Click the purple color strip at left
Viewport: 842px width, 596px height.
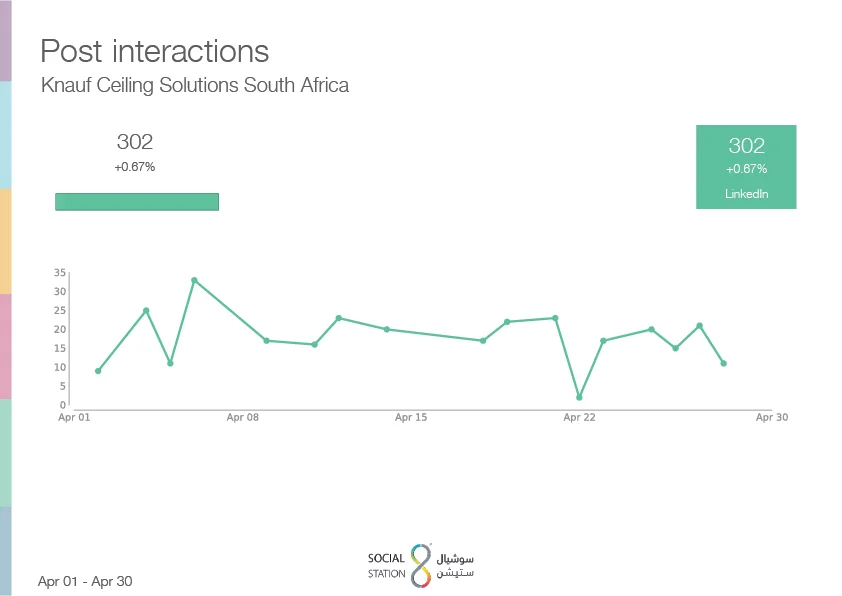5,40
